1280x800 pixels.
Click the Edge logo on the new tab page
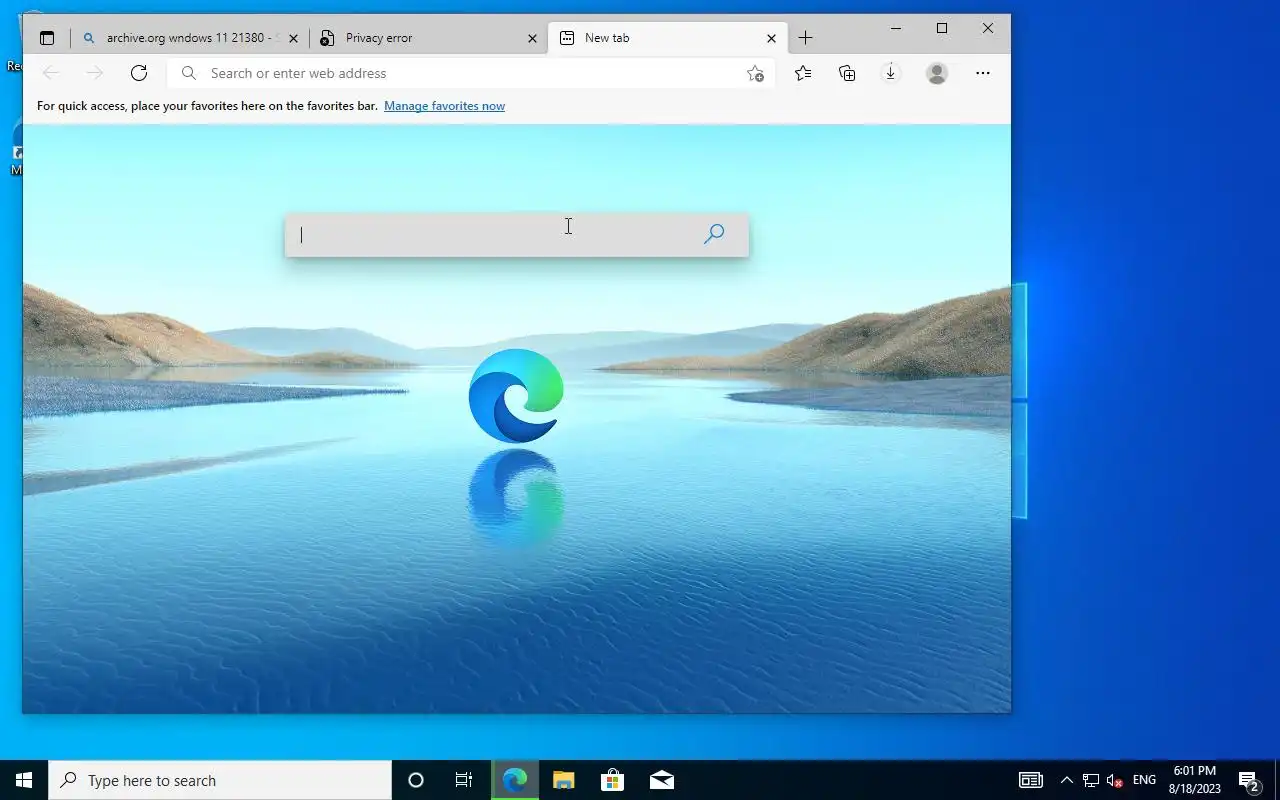[x=516, y=396]
